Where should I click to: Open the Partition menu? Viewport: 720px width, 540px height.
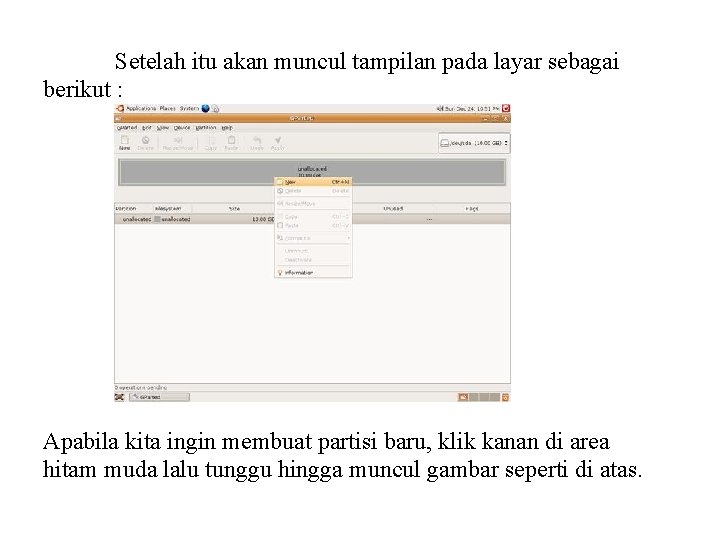coord(206,128)
